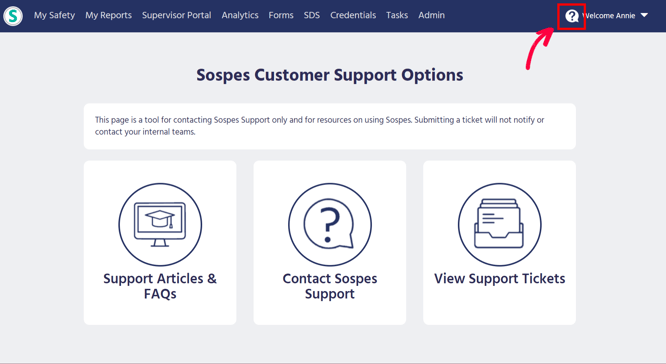Go to the Tasks page
666x364 pixels.
click(x=397, y=15)
